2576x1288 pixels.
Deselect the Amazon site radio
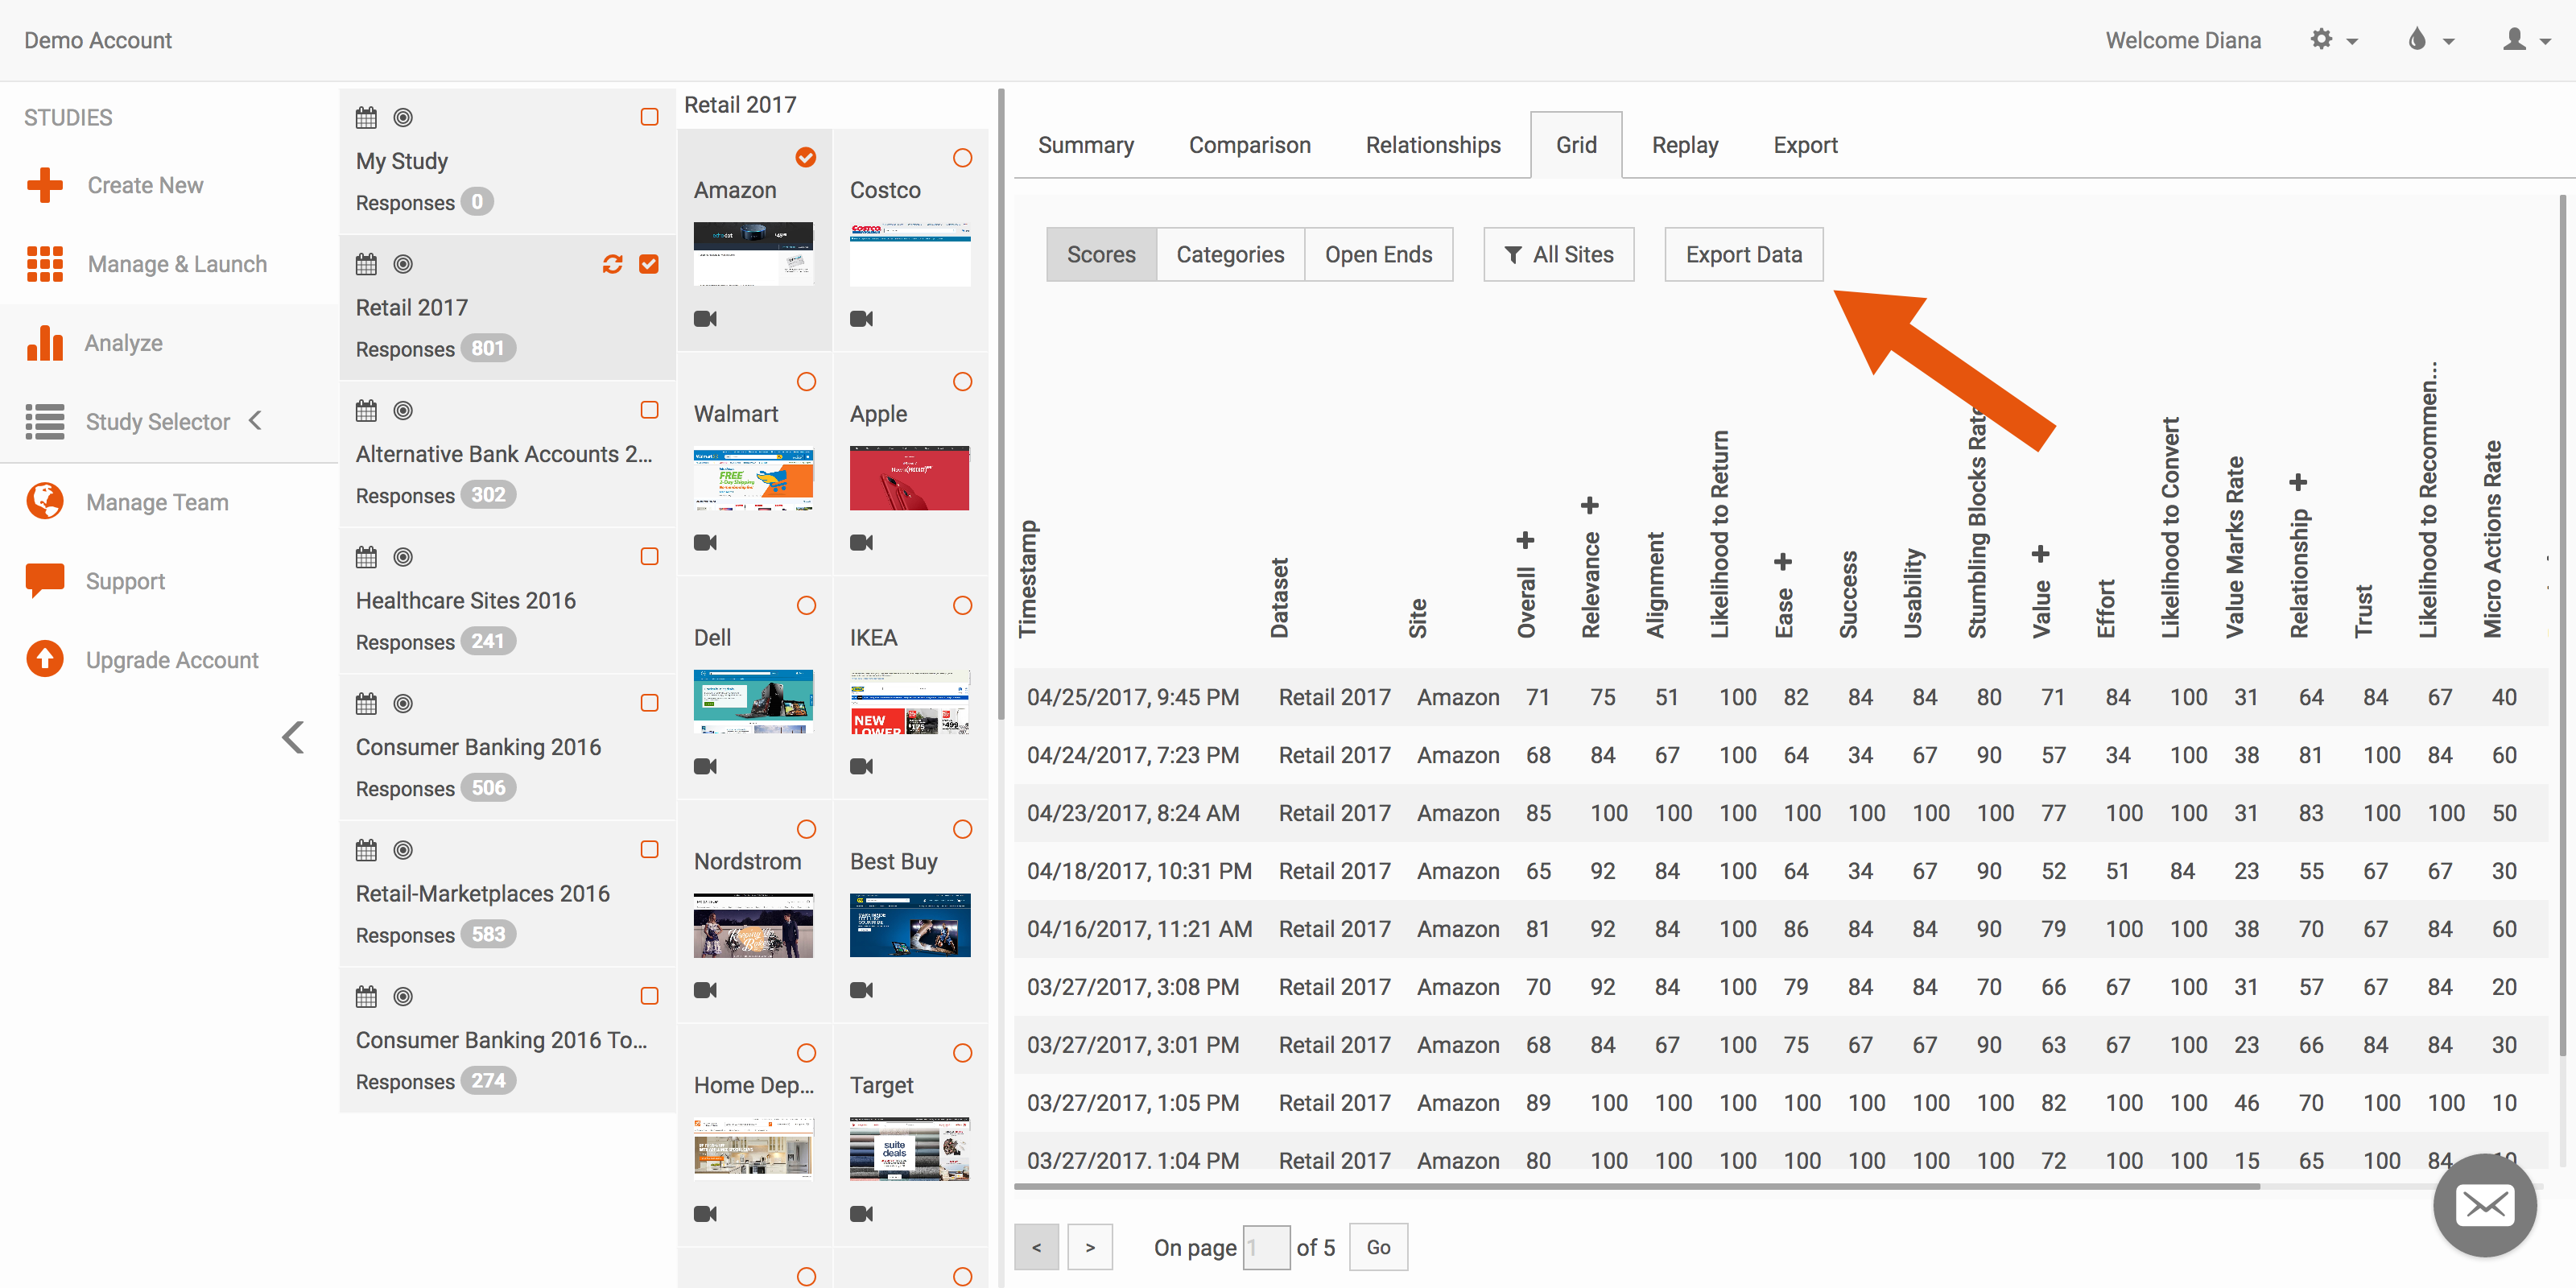(x=806, y=158)
